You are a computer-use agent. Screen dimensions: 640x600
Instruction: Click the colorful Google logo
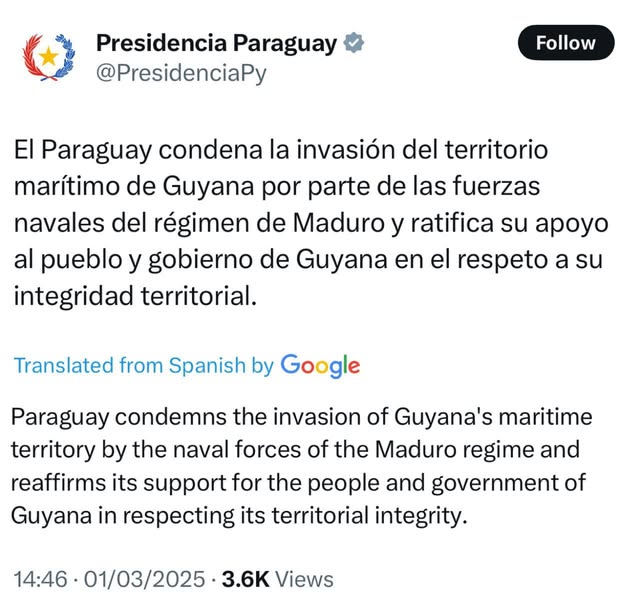[320, 366]
